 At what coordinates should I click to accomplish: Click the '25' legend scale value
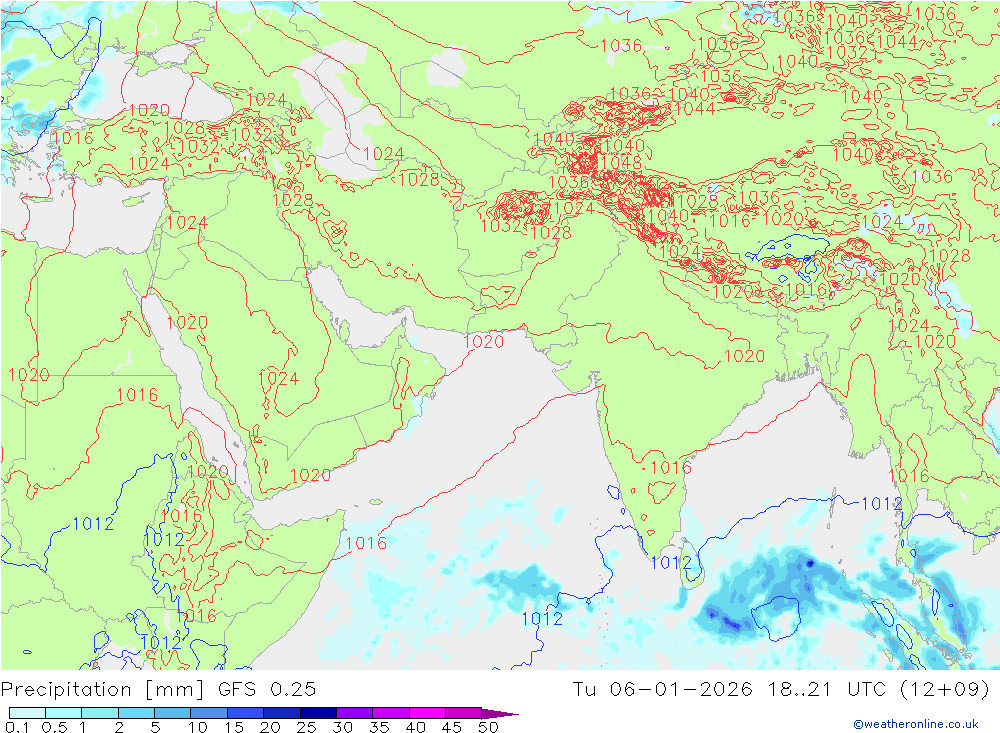(306, 727)
